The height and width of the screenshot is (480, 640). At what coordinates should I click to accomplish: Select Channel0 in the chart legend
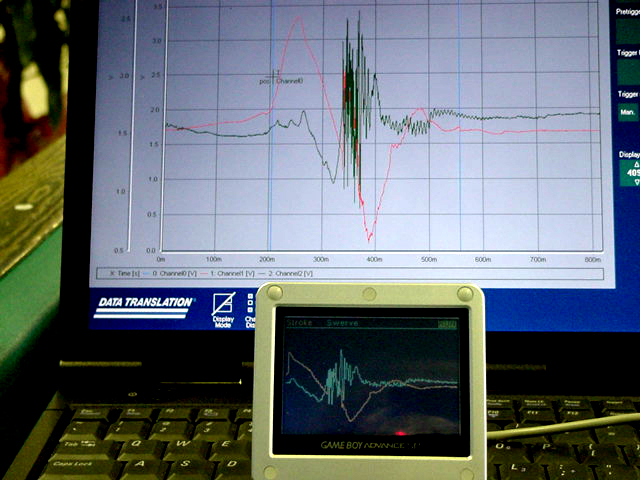(x=165, y=272)
